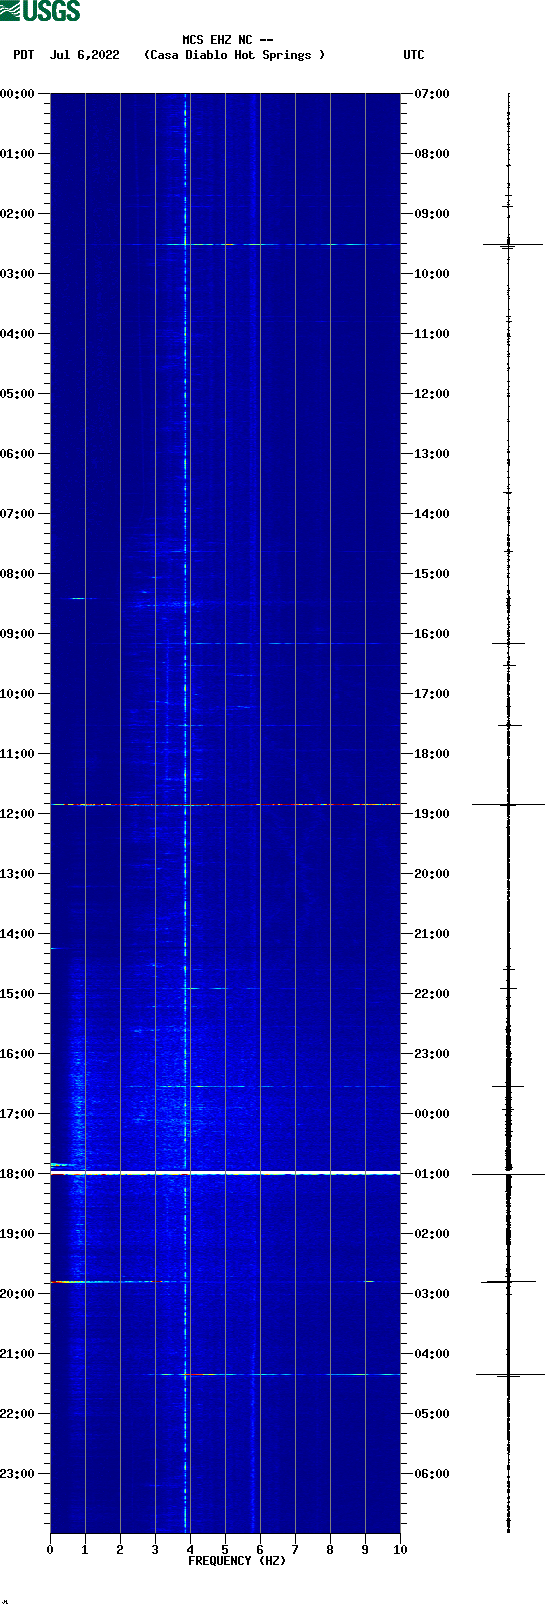This screenshot has width=552, height=1613.
Task: Select the UTC timezone label
Action: pos(414,55)
